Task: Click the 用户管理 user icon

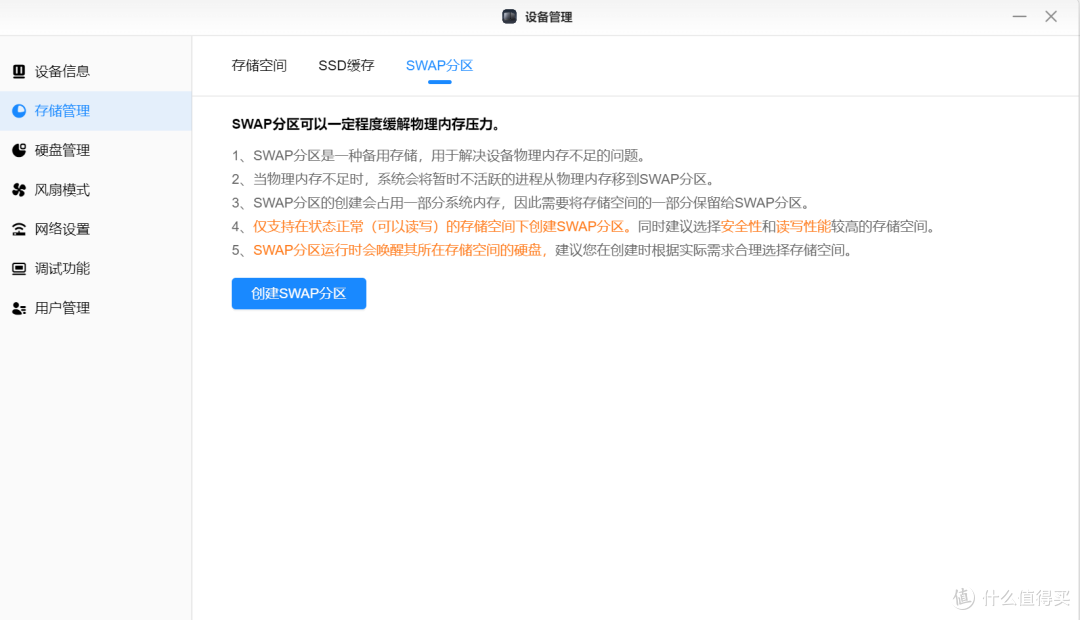Action: (x=19, y=308)
